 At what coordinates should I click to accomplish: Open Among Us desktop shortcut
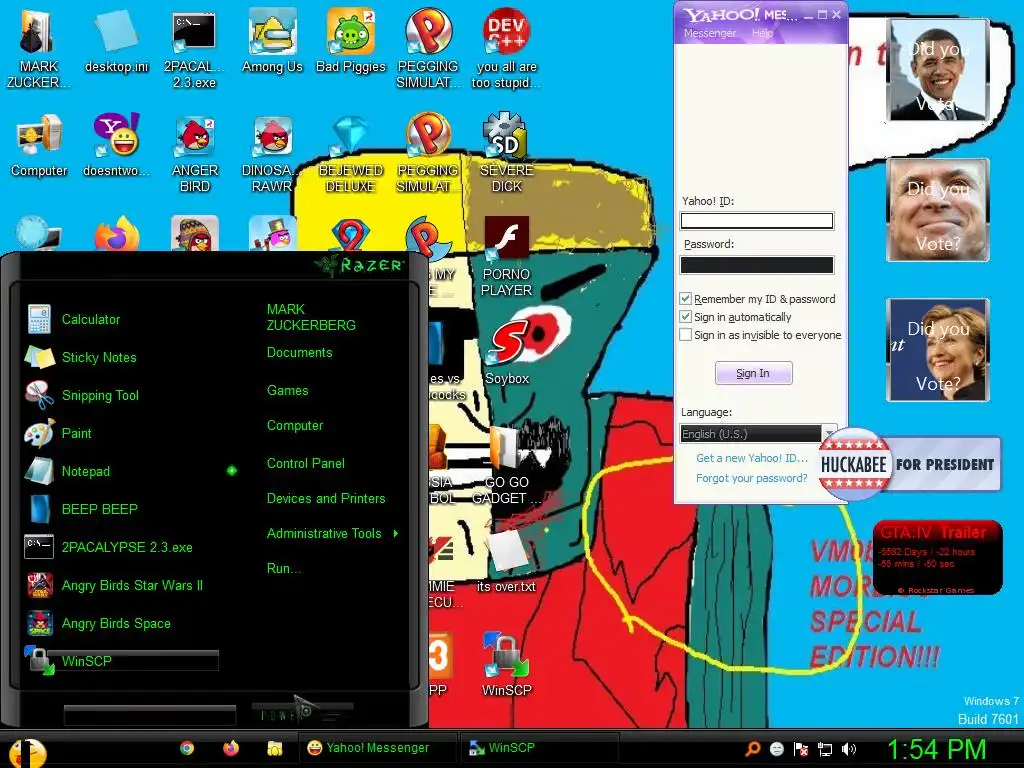coord(272,42)
